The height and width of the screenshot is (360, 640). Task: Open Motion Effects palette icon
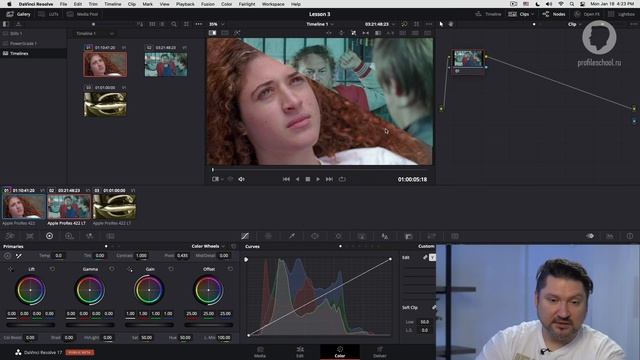pyautogui.click(x=110, y=236)
